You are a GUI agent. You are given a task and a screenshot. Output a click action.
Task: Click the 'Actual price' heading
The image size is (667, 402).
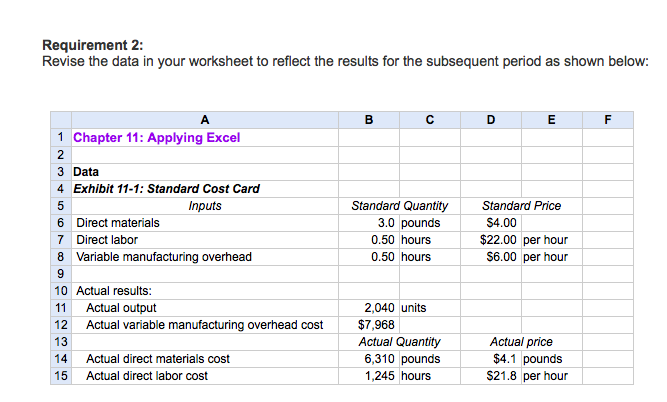click(522, 342)
